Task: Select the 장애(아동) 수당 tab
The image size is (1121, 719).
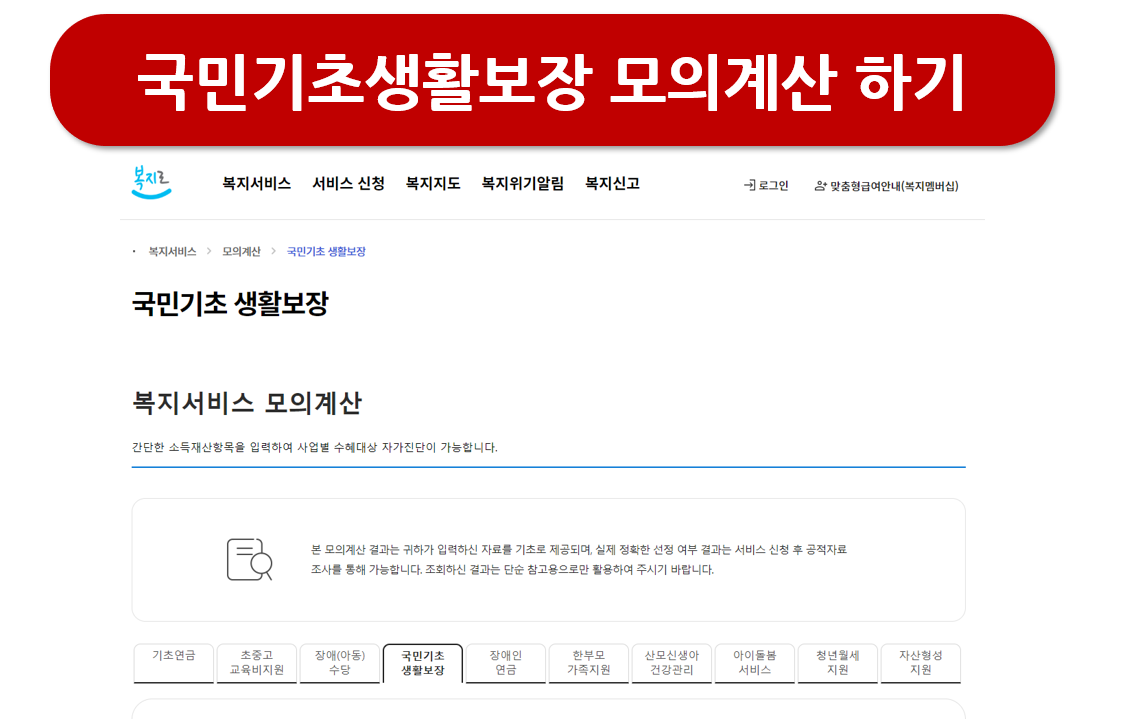Action: tap(340, 662)
